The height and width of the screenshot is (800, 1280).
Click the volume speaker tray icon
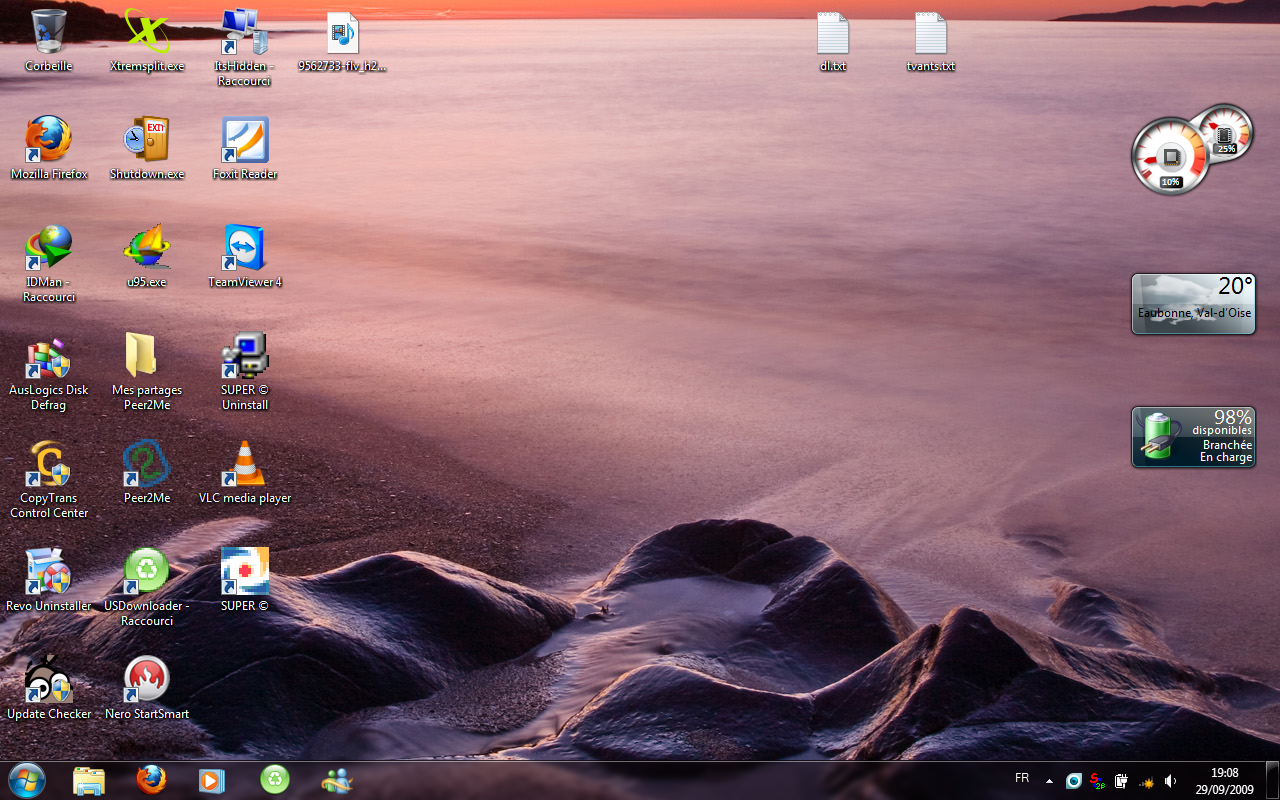coord(1170,781)
